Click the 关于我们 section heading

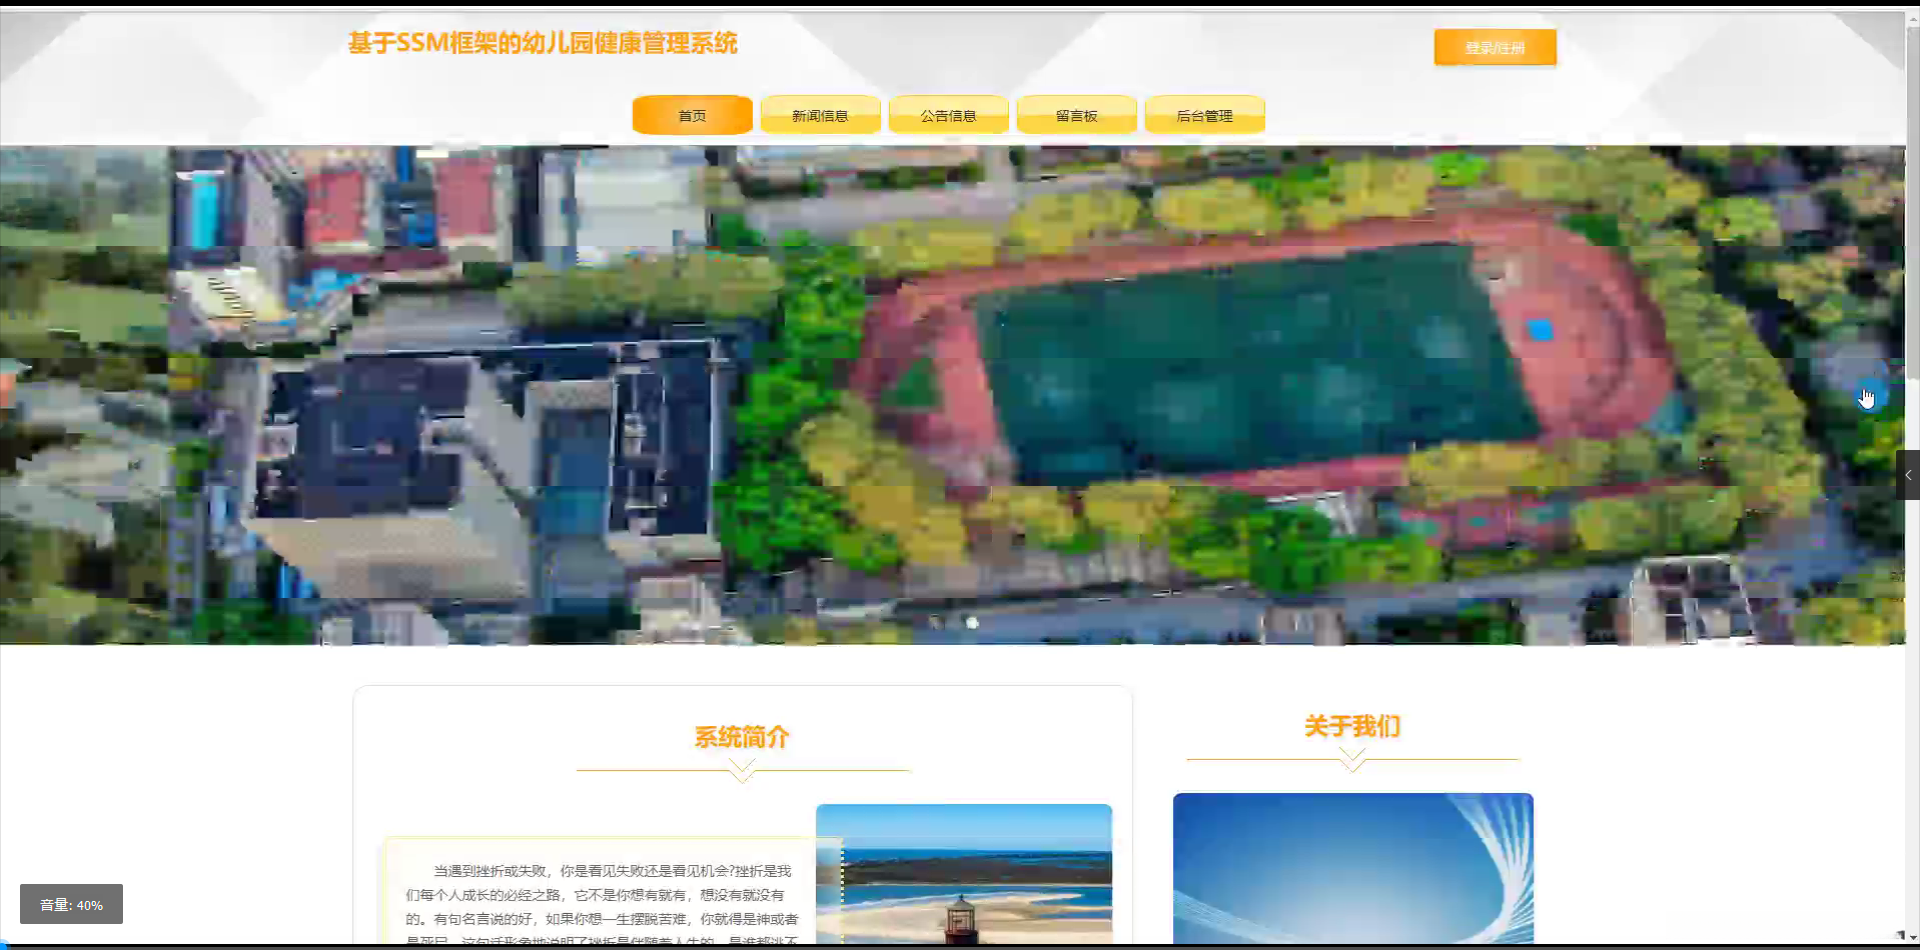pyautogui.click(x=1352, y=726)
